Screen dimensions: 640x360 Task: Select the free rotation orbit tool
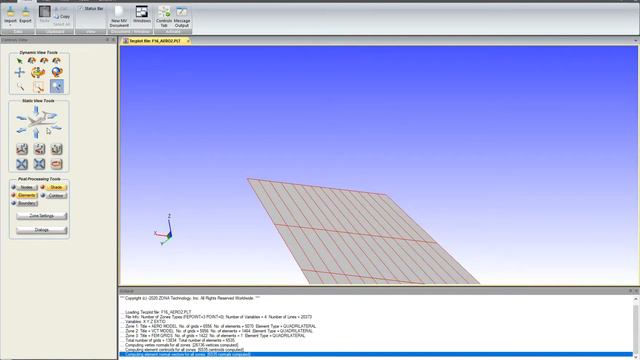38,73
